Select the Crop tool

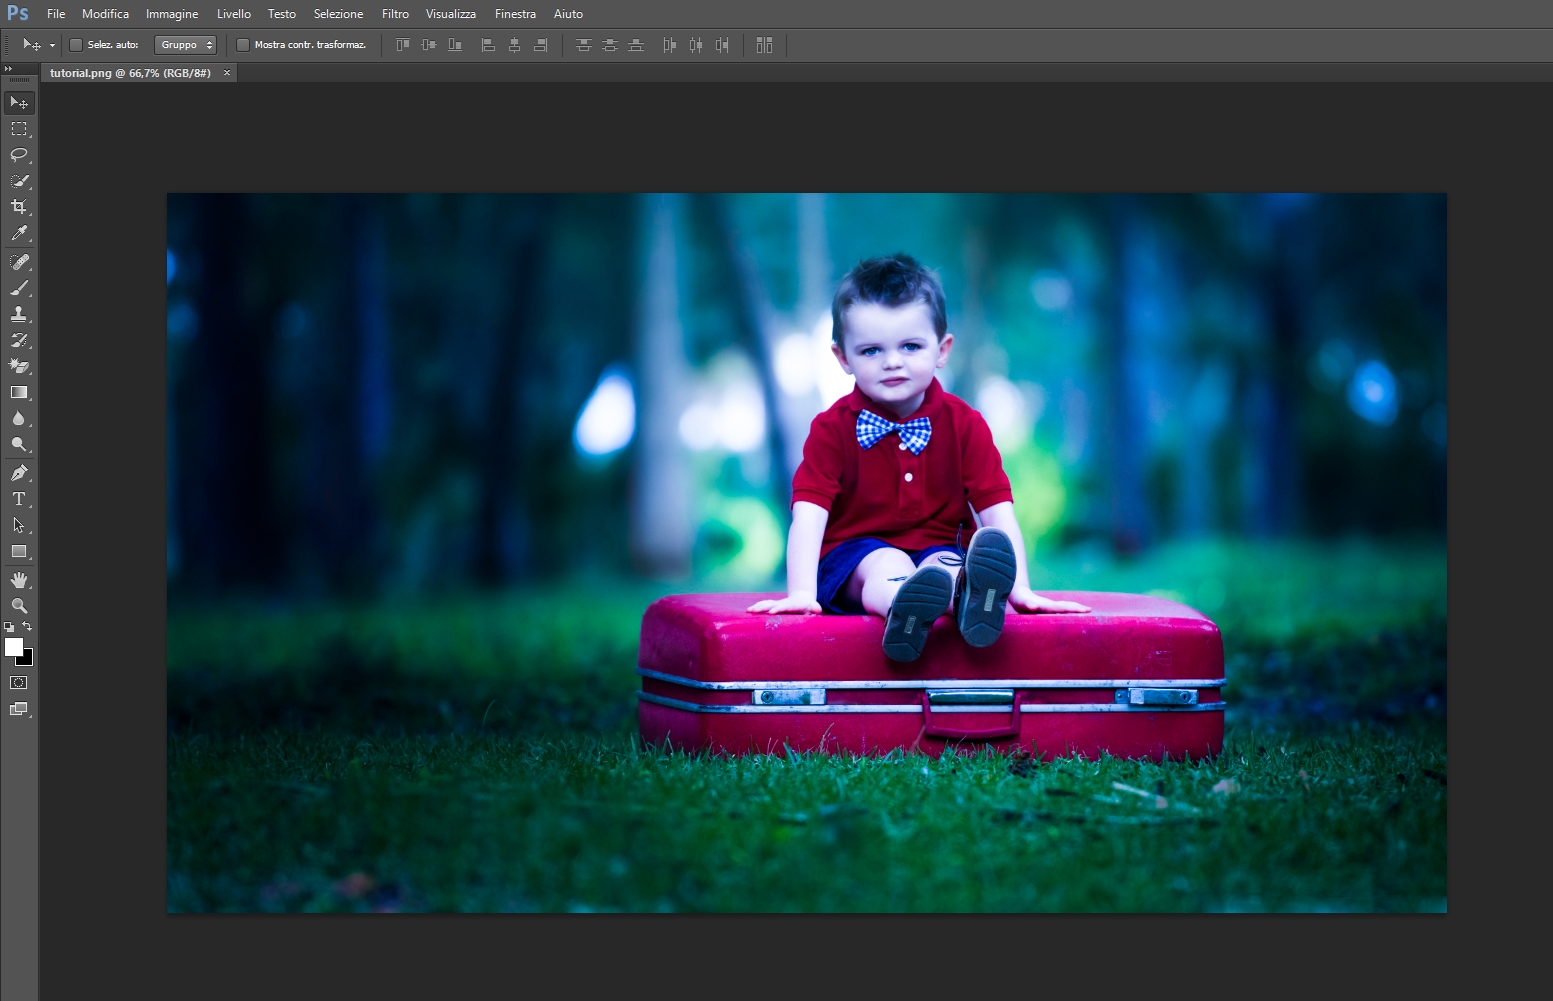tap(19, 207)
